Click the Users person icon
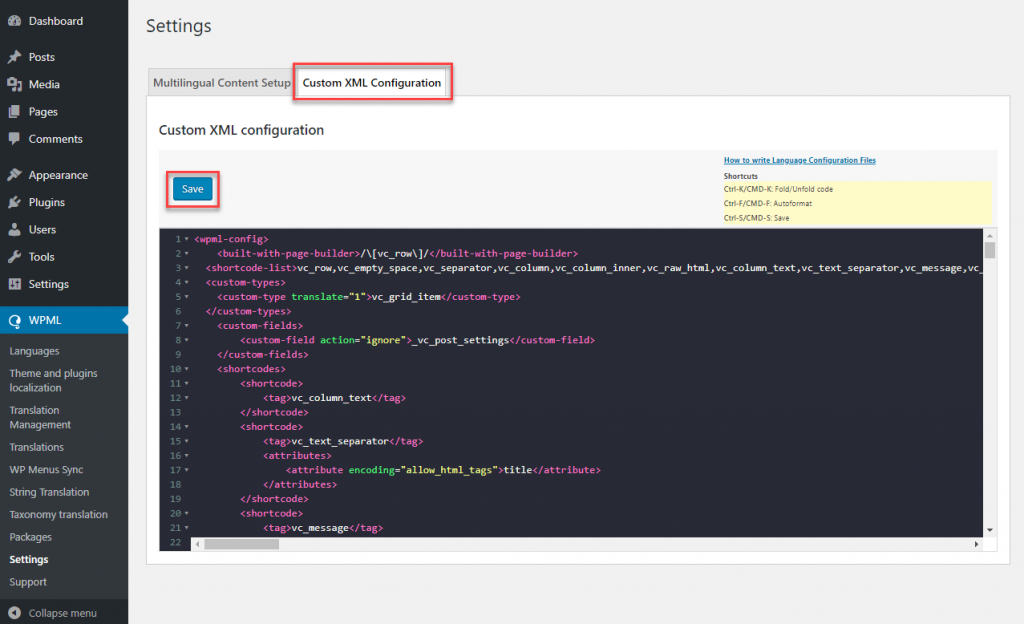The image size is (1024, 624). pyautogui.click(x=14, y=230)
